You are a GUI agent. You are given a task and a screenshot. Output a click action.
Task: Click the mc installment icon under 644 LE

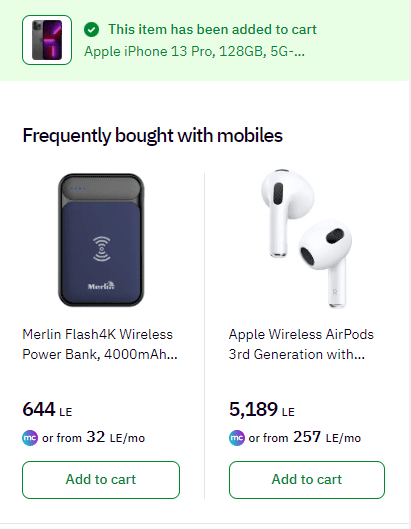(30, 438)
